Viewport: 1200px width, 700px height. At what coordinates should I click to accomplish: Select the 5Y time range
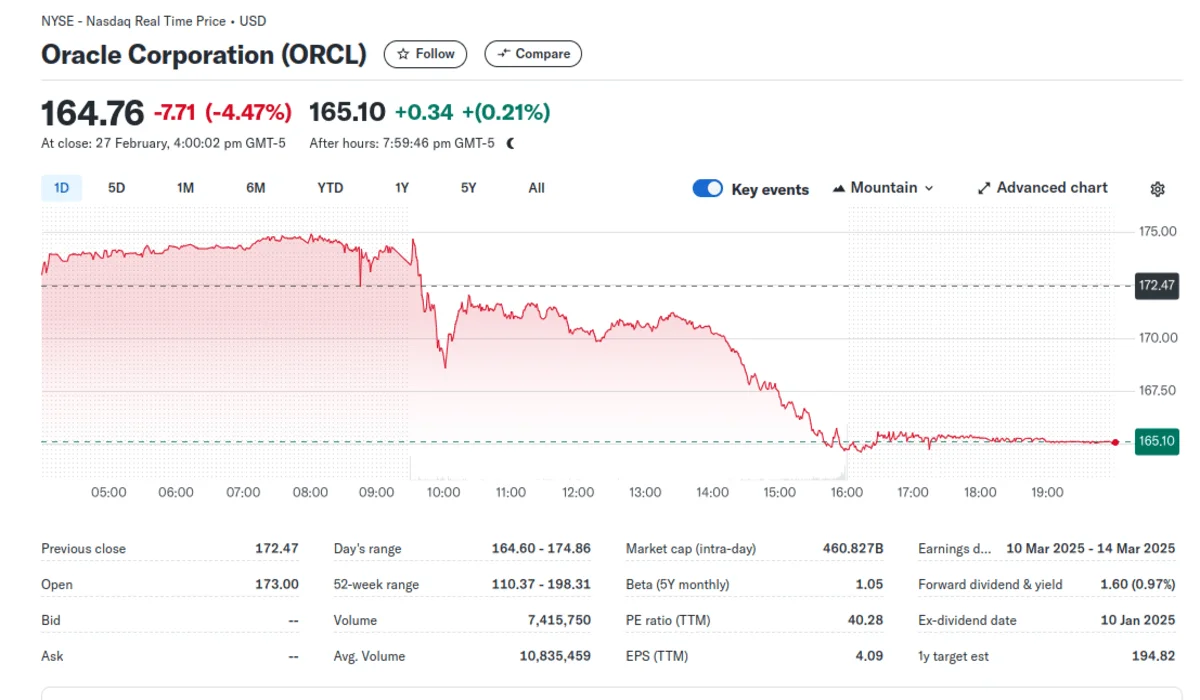coord(468,188)
